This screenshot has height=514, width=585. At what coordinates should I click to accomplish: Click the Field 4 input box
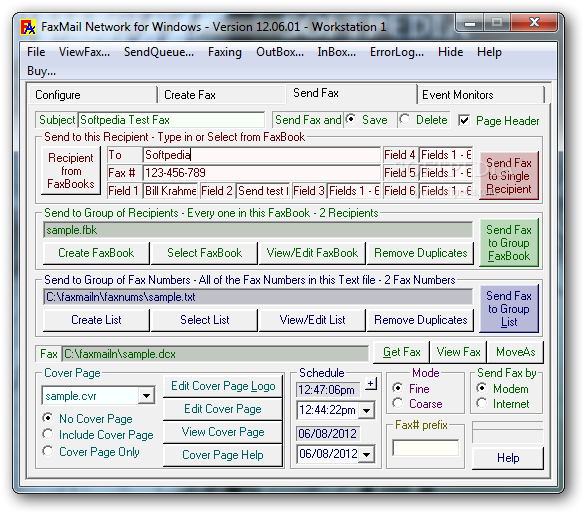tap(446, 155)
